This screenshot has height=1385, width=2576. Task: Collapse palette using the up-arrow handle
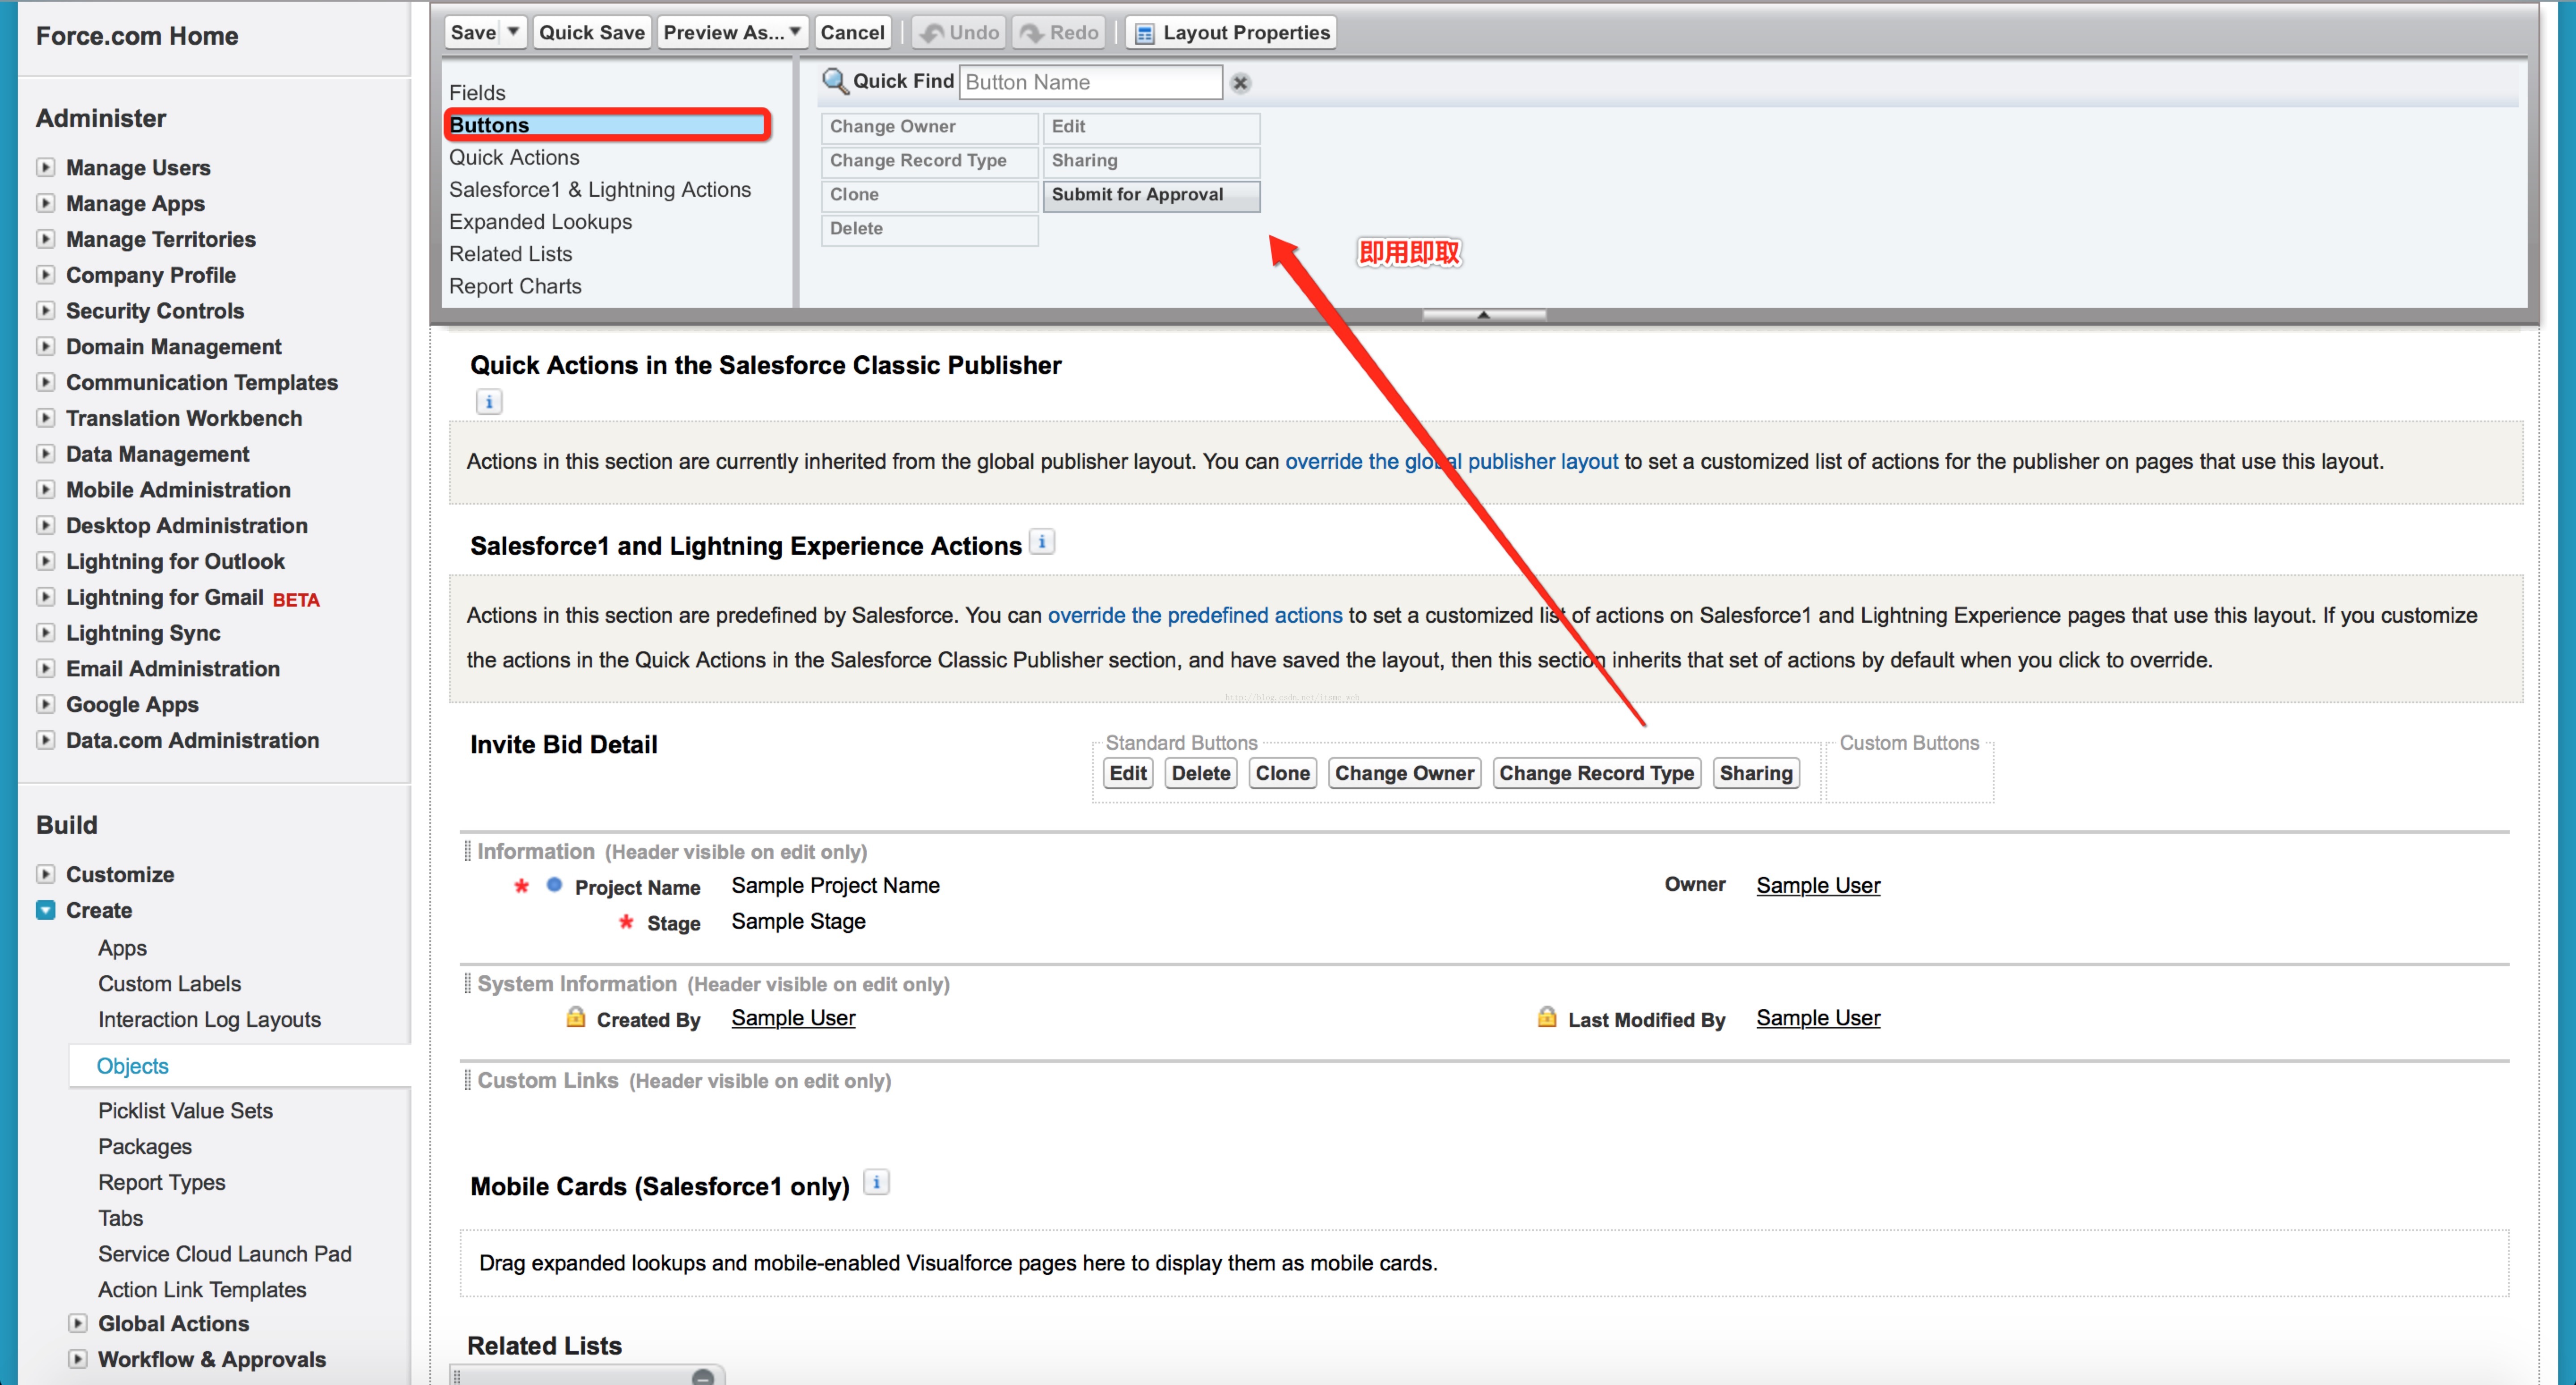pos(1484,315)
